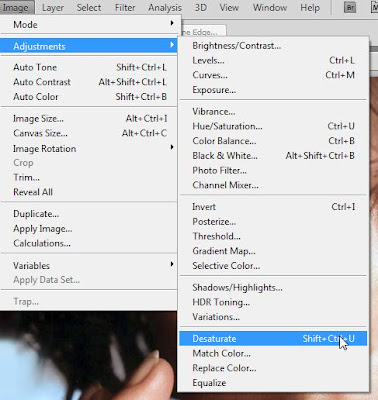Open the Select menu
The image size is (378, 400).
point(89,7)
